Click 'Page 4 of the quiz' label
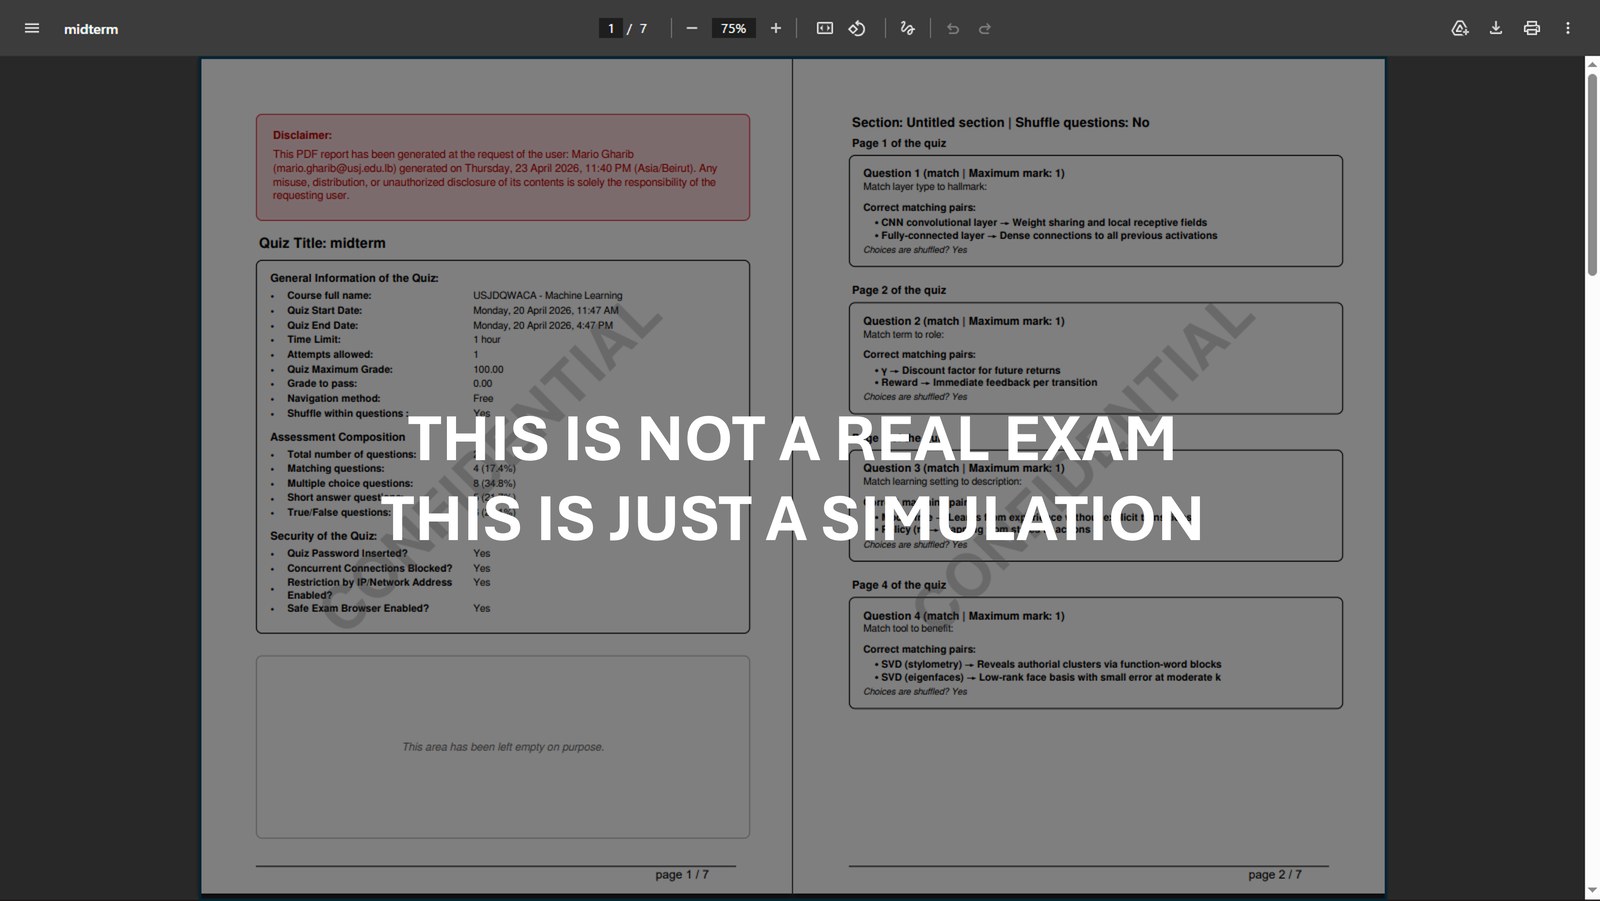 (899, 586)
